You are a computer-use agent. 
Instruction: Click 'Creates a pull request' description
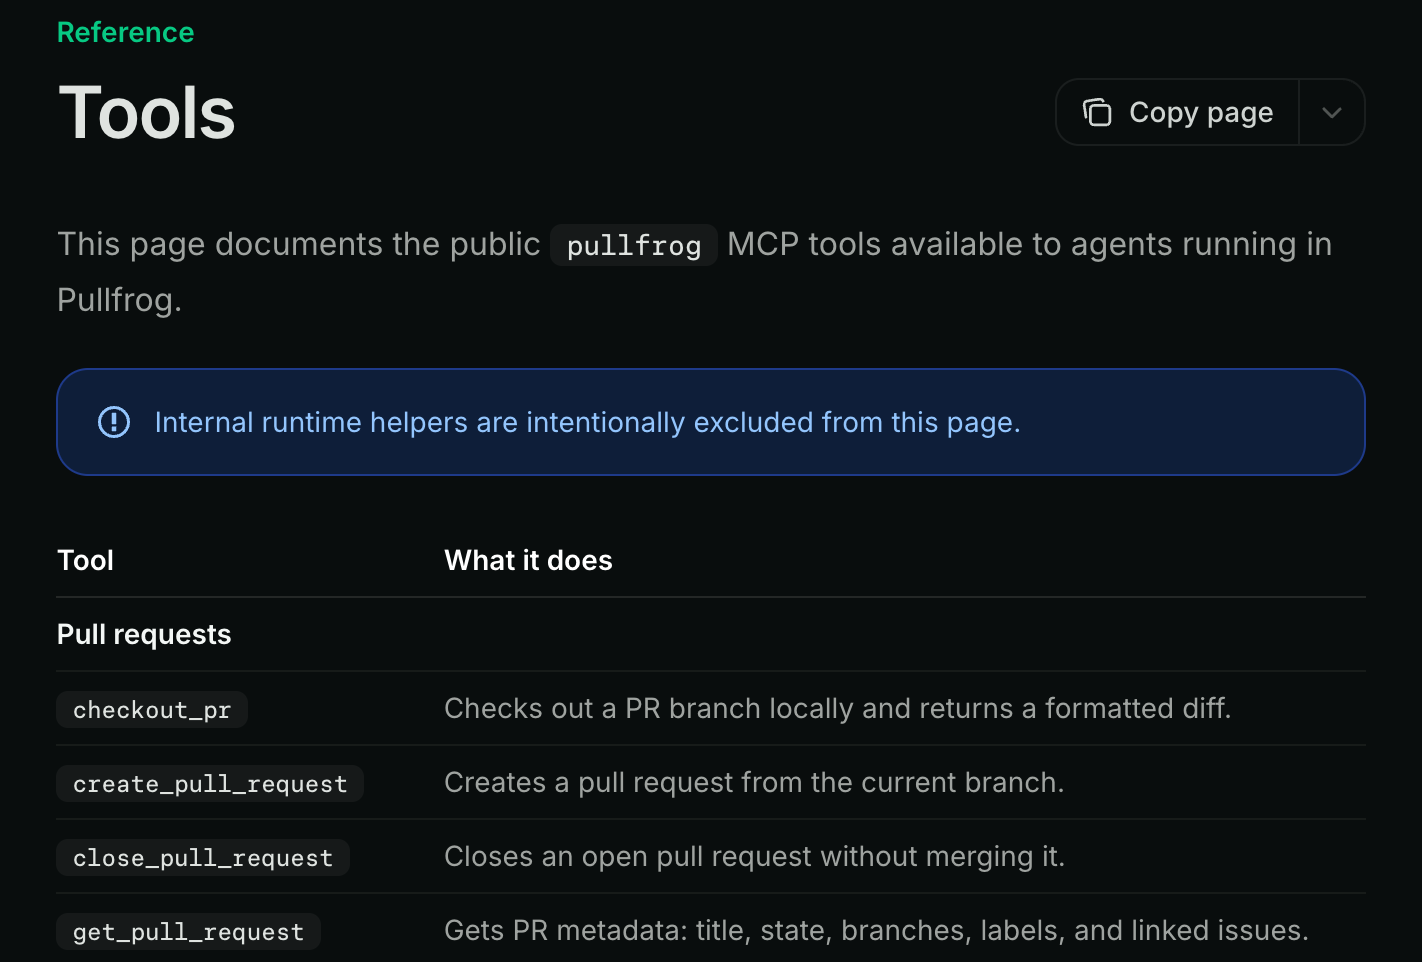[x=754, y=782]
